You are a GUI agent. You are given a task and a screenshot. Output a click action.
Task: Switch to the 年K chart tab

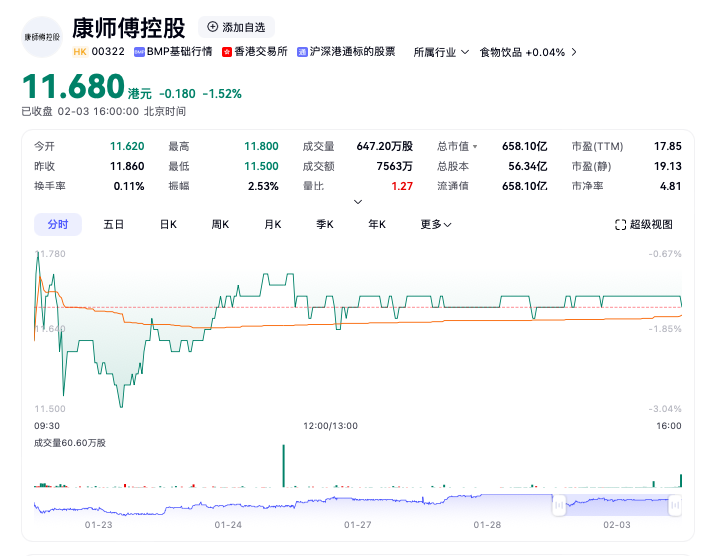coord(377,225)
